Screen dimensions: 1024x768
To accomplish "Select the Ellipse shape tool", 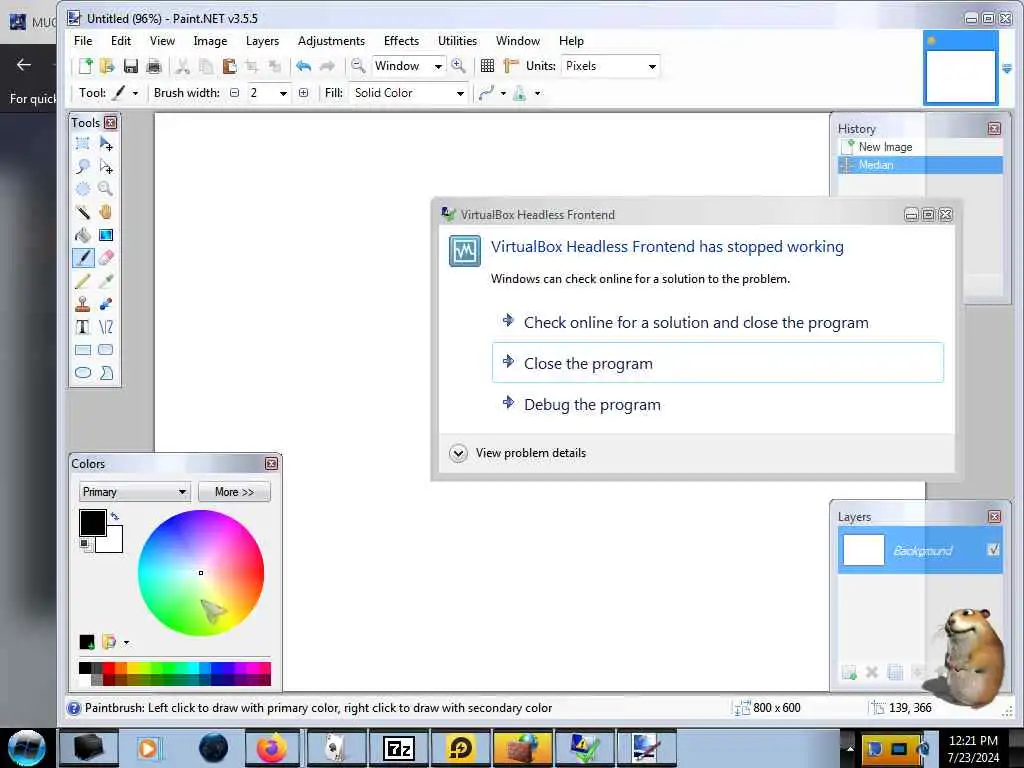I will (83, 373).
